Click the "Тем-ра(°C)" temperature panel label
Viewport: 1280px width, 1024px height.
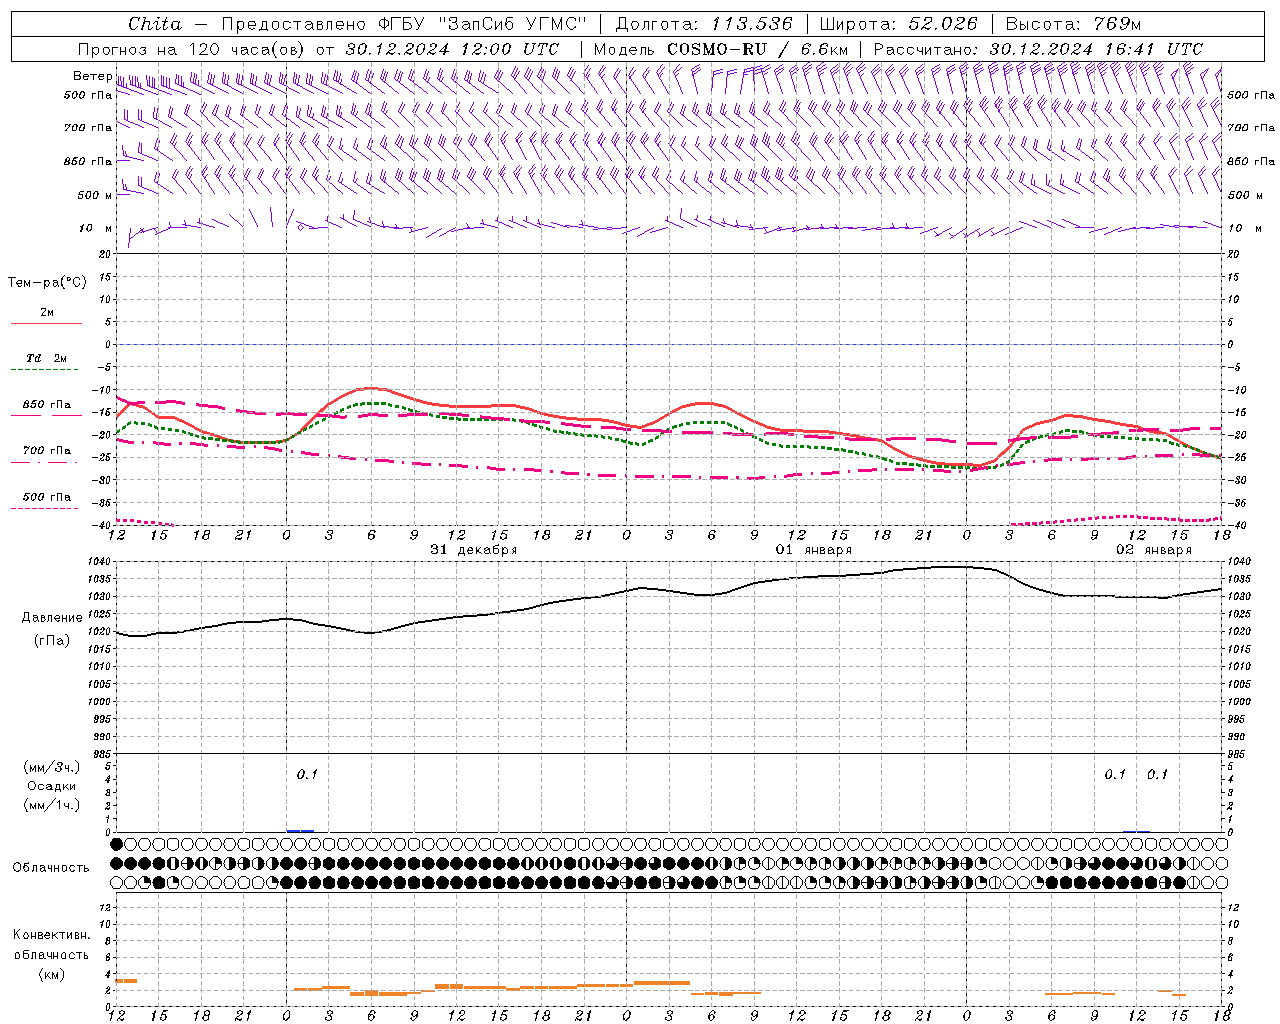pos(47,283)
